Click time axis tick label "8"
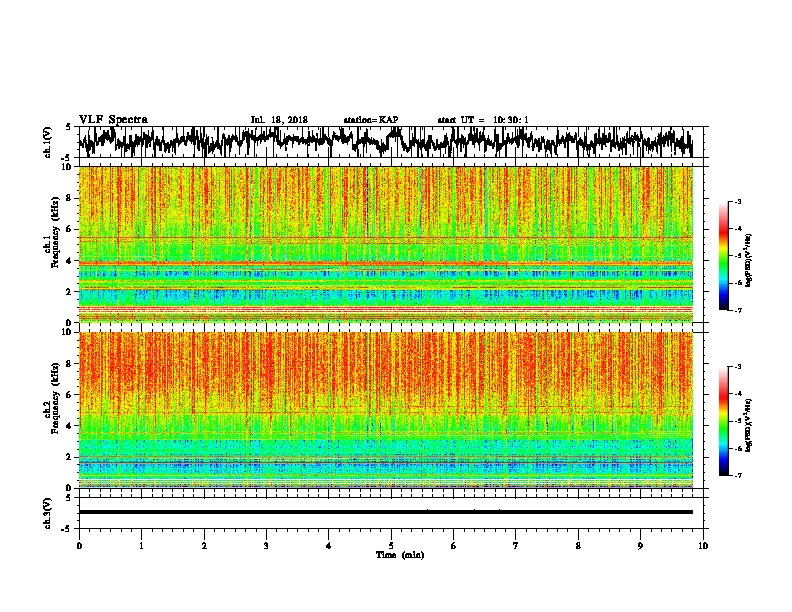This screenshot has height=612, width=792. pos(578,546)
